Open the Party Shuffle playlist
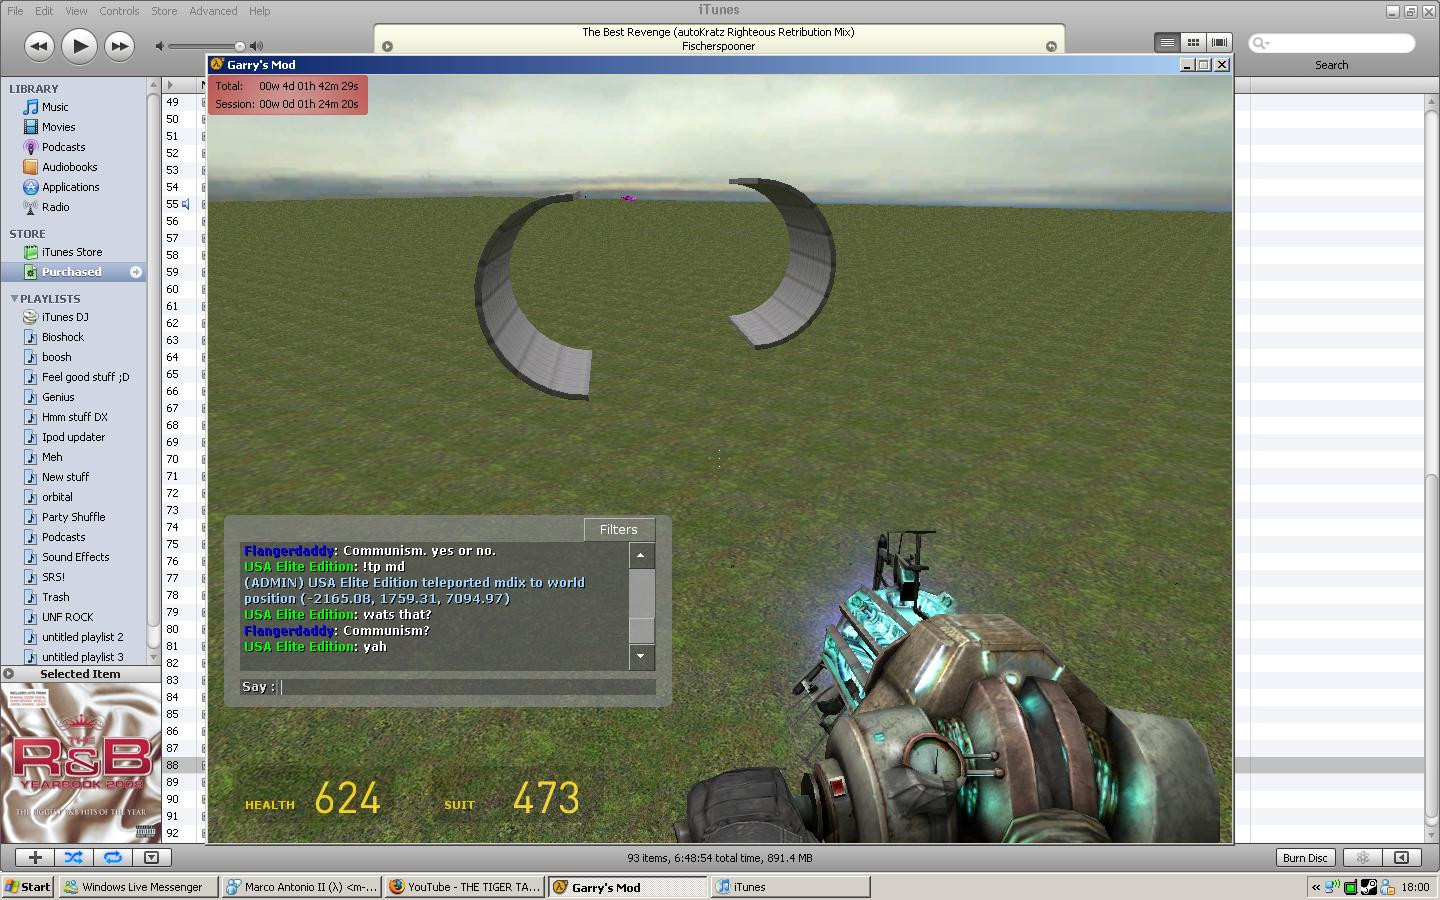Screen dimensions: 1440x900 73,517
